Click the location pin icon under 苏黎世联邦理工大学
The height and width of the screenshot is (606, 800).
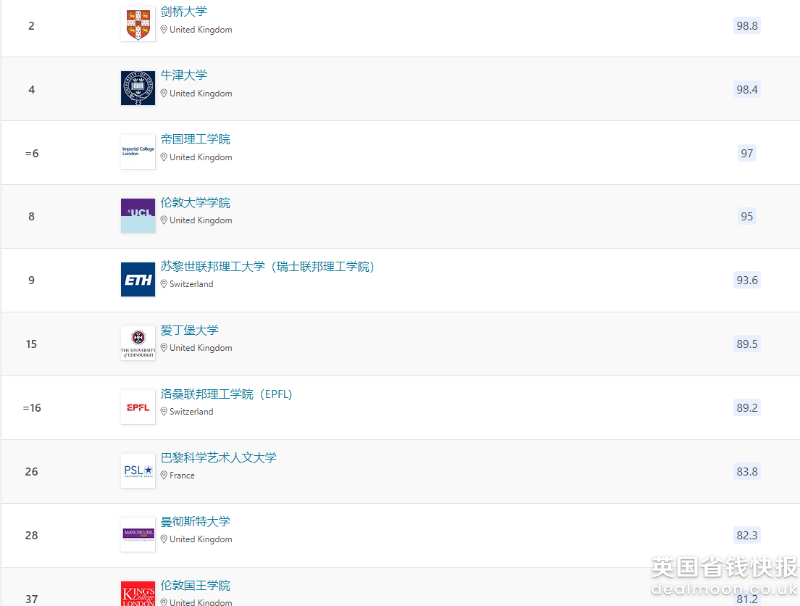164,284
